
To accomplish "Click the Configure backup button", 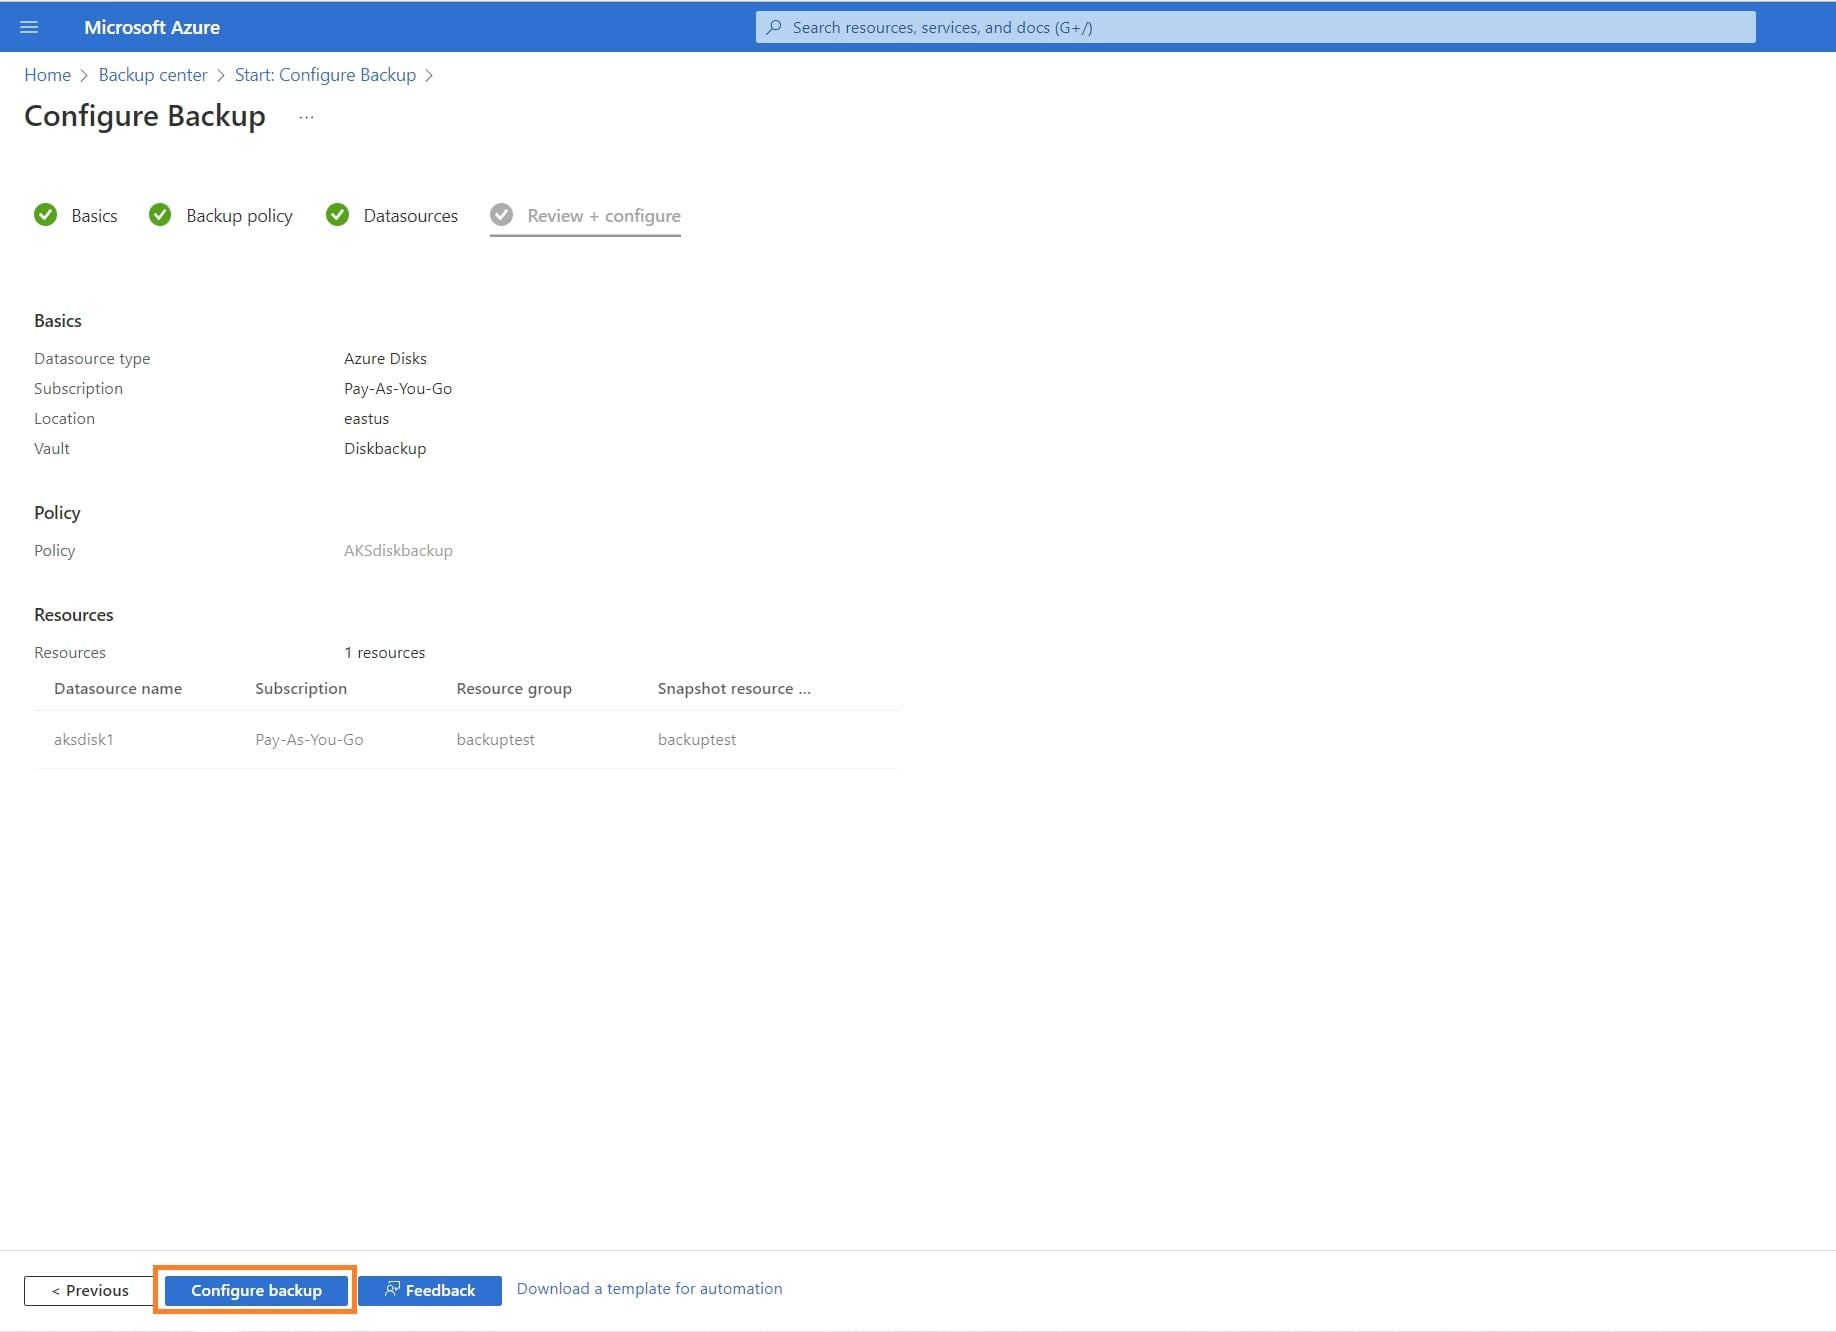I will click(x=256, y=1290).
